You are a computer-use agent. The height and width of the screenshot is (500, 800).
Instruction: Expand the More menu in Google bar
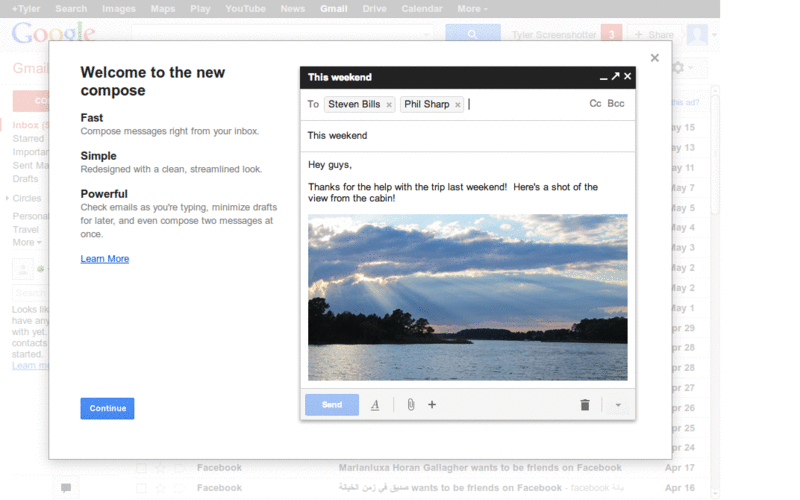pyautogui.click(x=472, y=9)
